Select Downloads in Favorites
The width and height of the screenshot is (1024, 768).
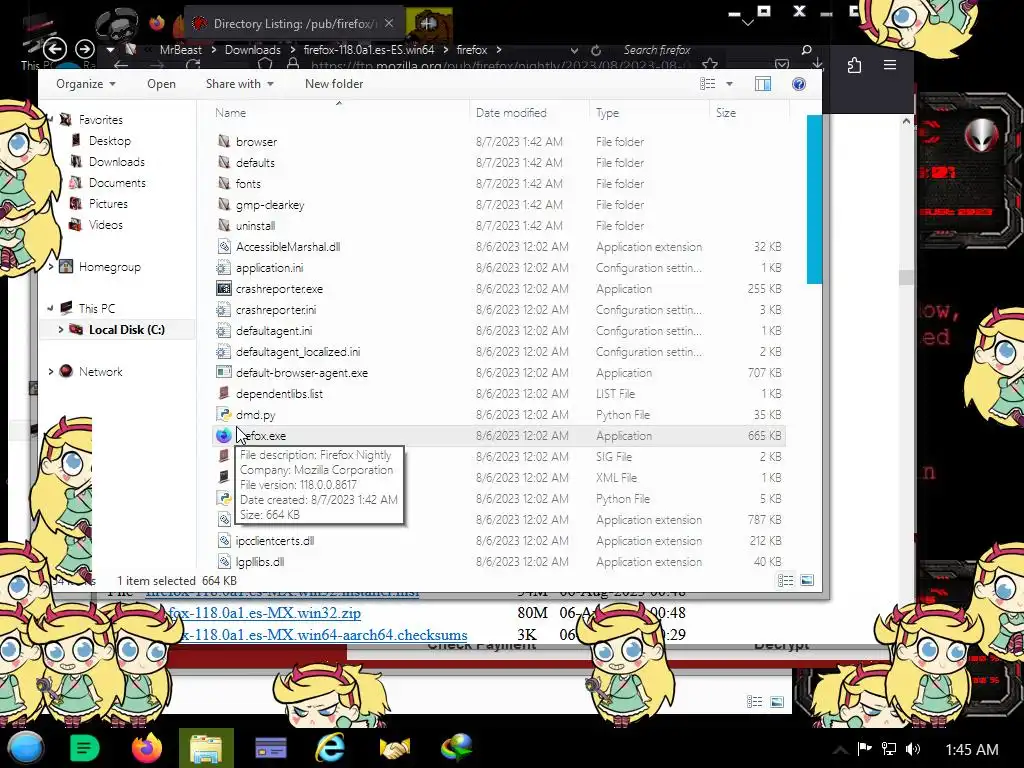pos(116,161)
